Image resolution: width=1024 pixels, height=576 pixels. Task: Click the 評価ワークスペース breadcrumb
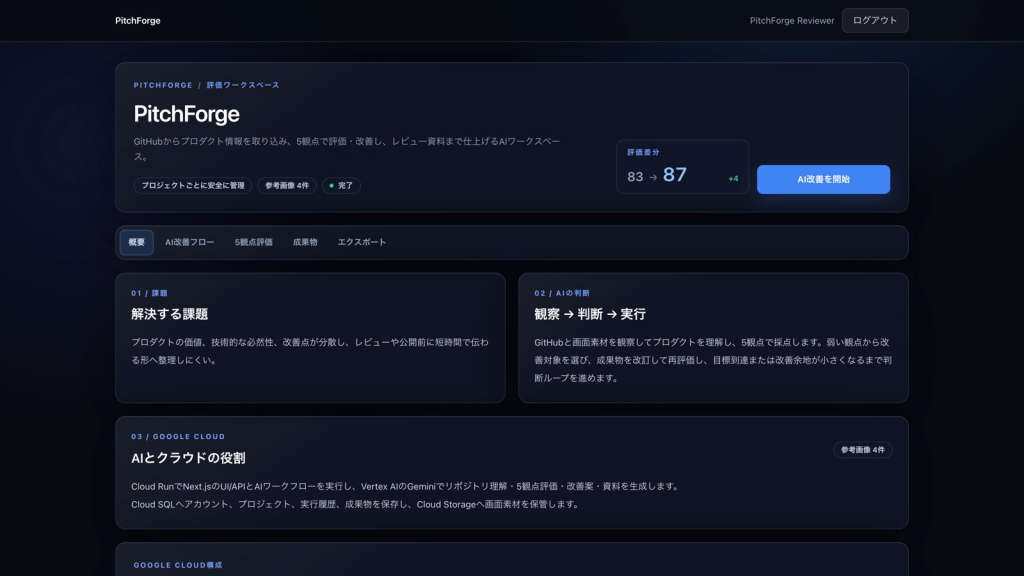(243, 86)
